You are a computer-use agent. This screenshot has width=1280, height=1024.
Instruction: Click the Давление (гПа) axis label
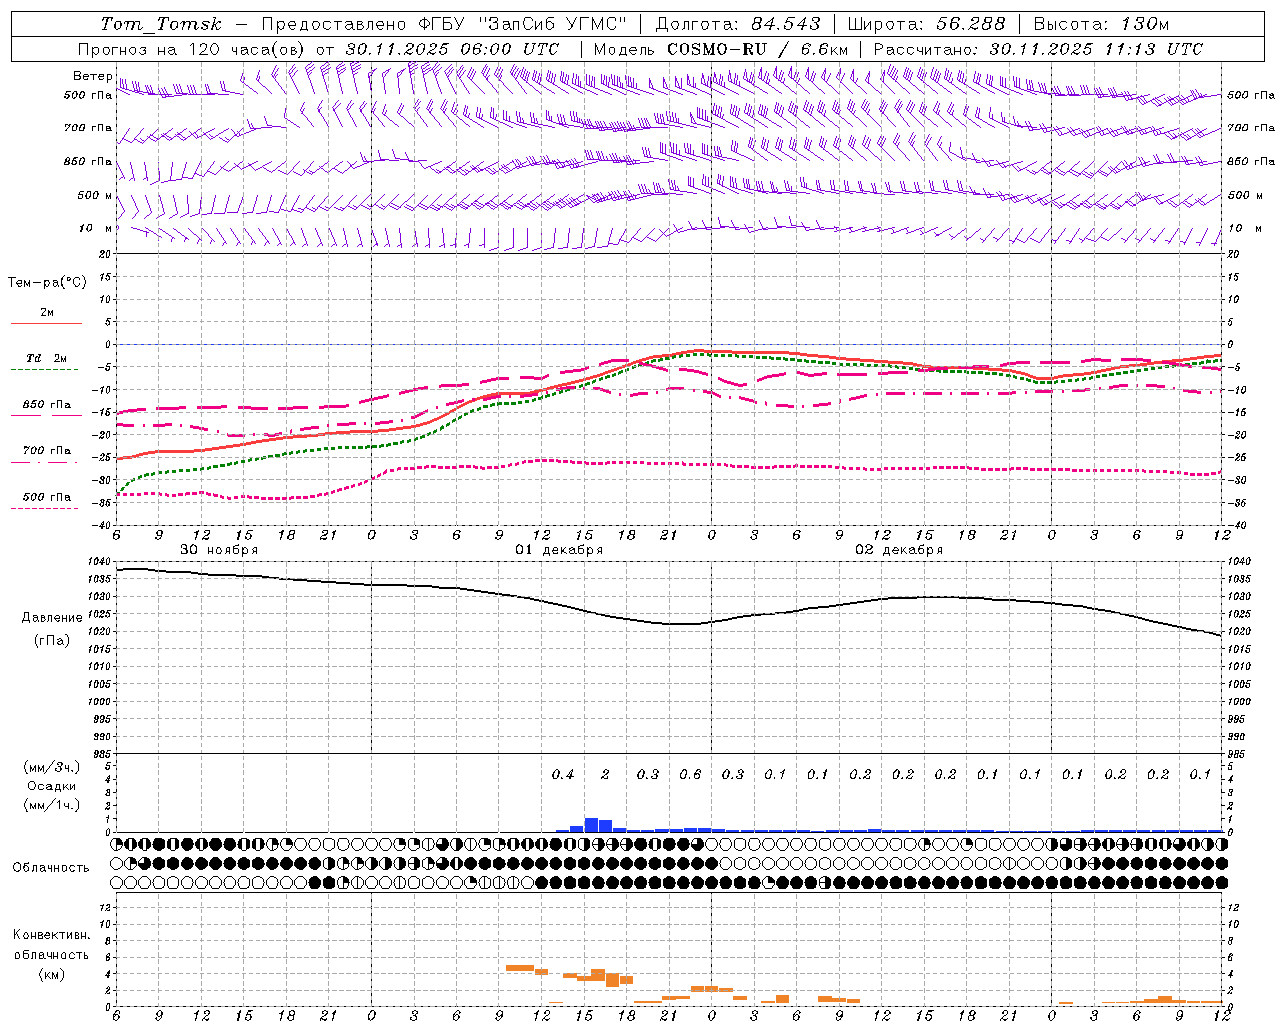[x=52, y=629]
